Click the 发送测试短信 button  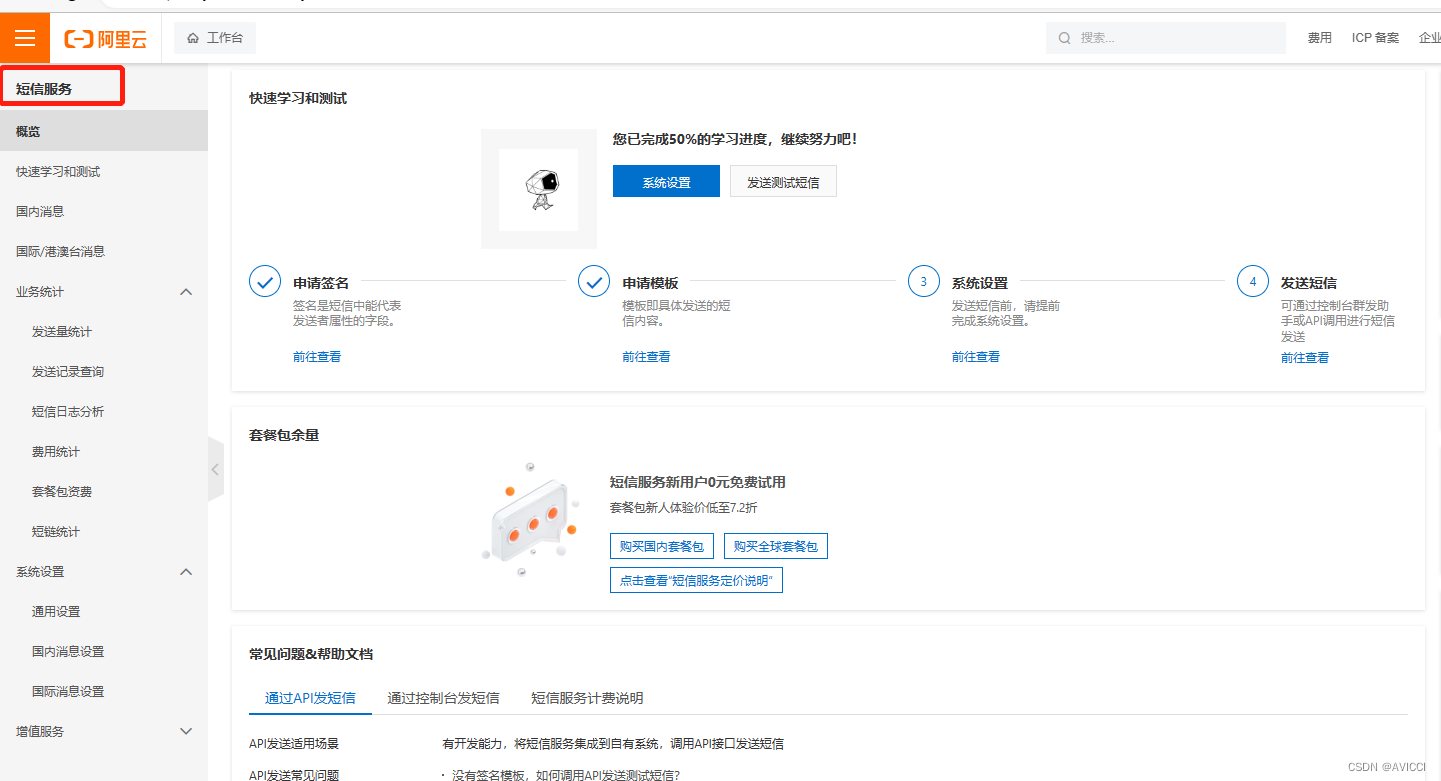[783, 181]
